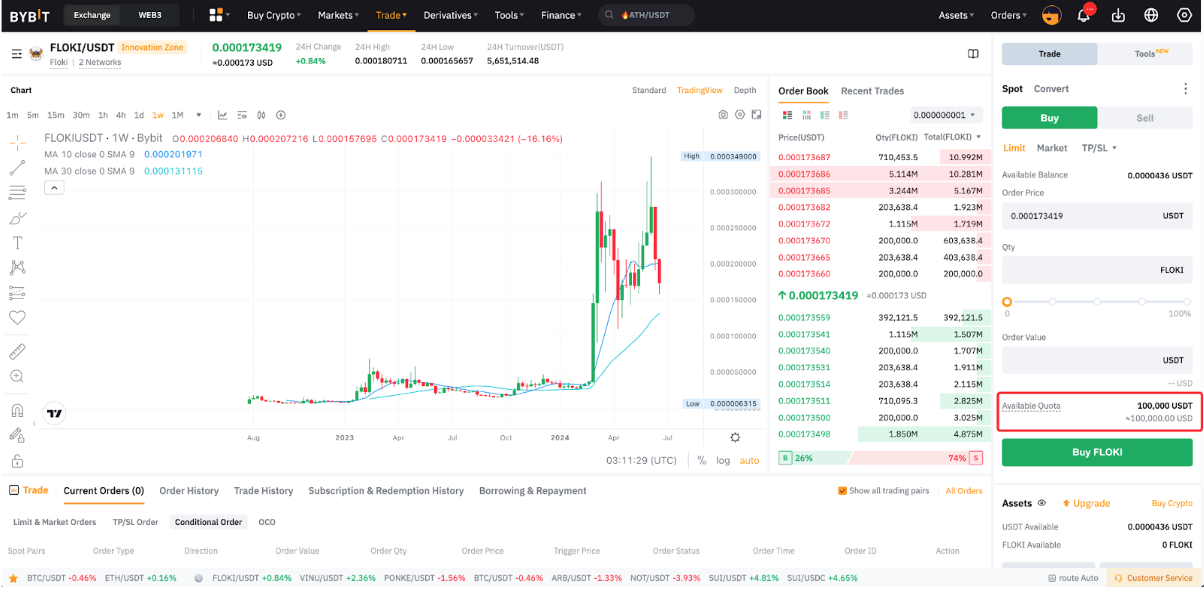Toggle log scale on chart
The height and width of the screenshot is (592, 1204).
point(723,461)
